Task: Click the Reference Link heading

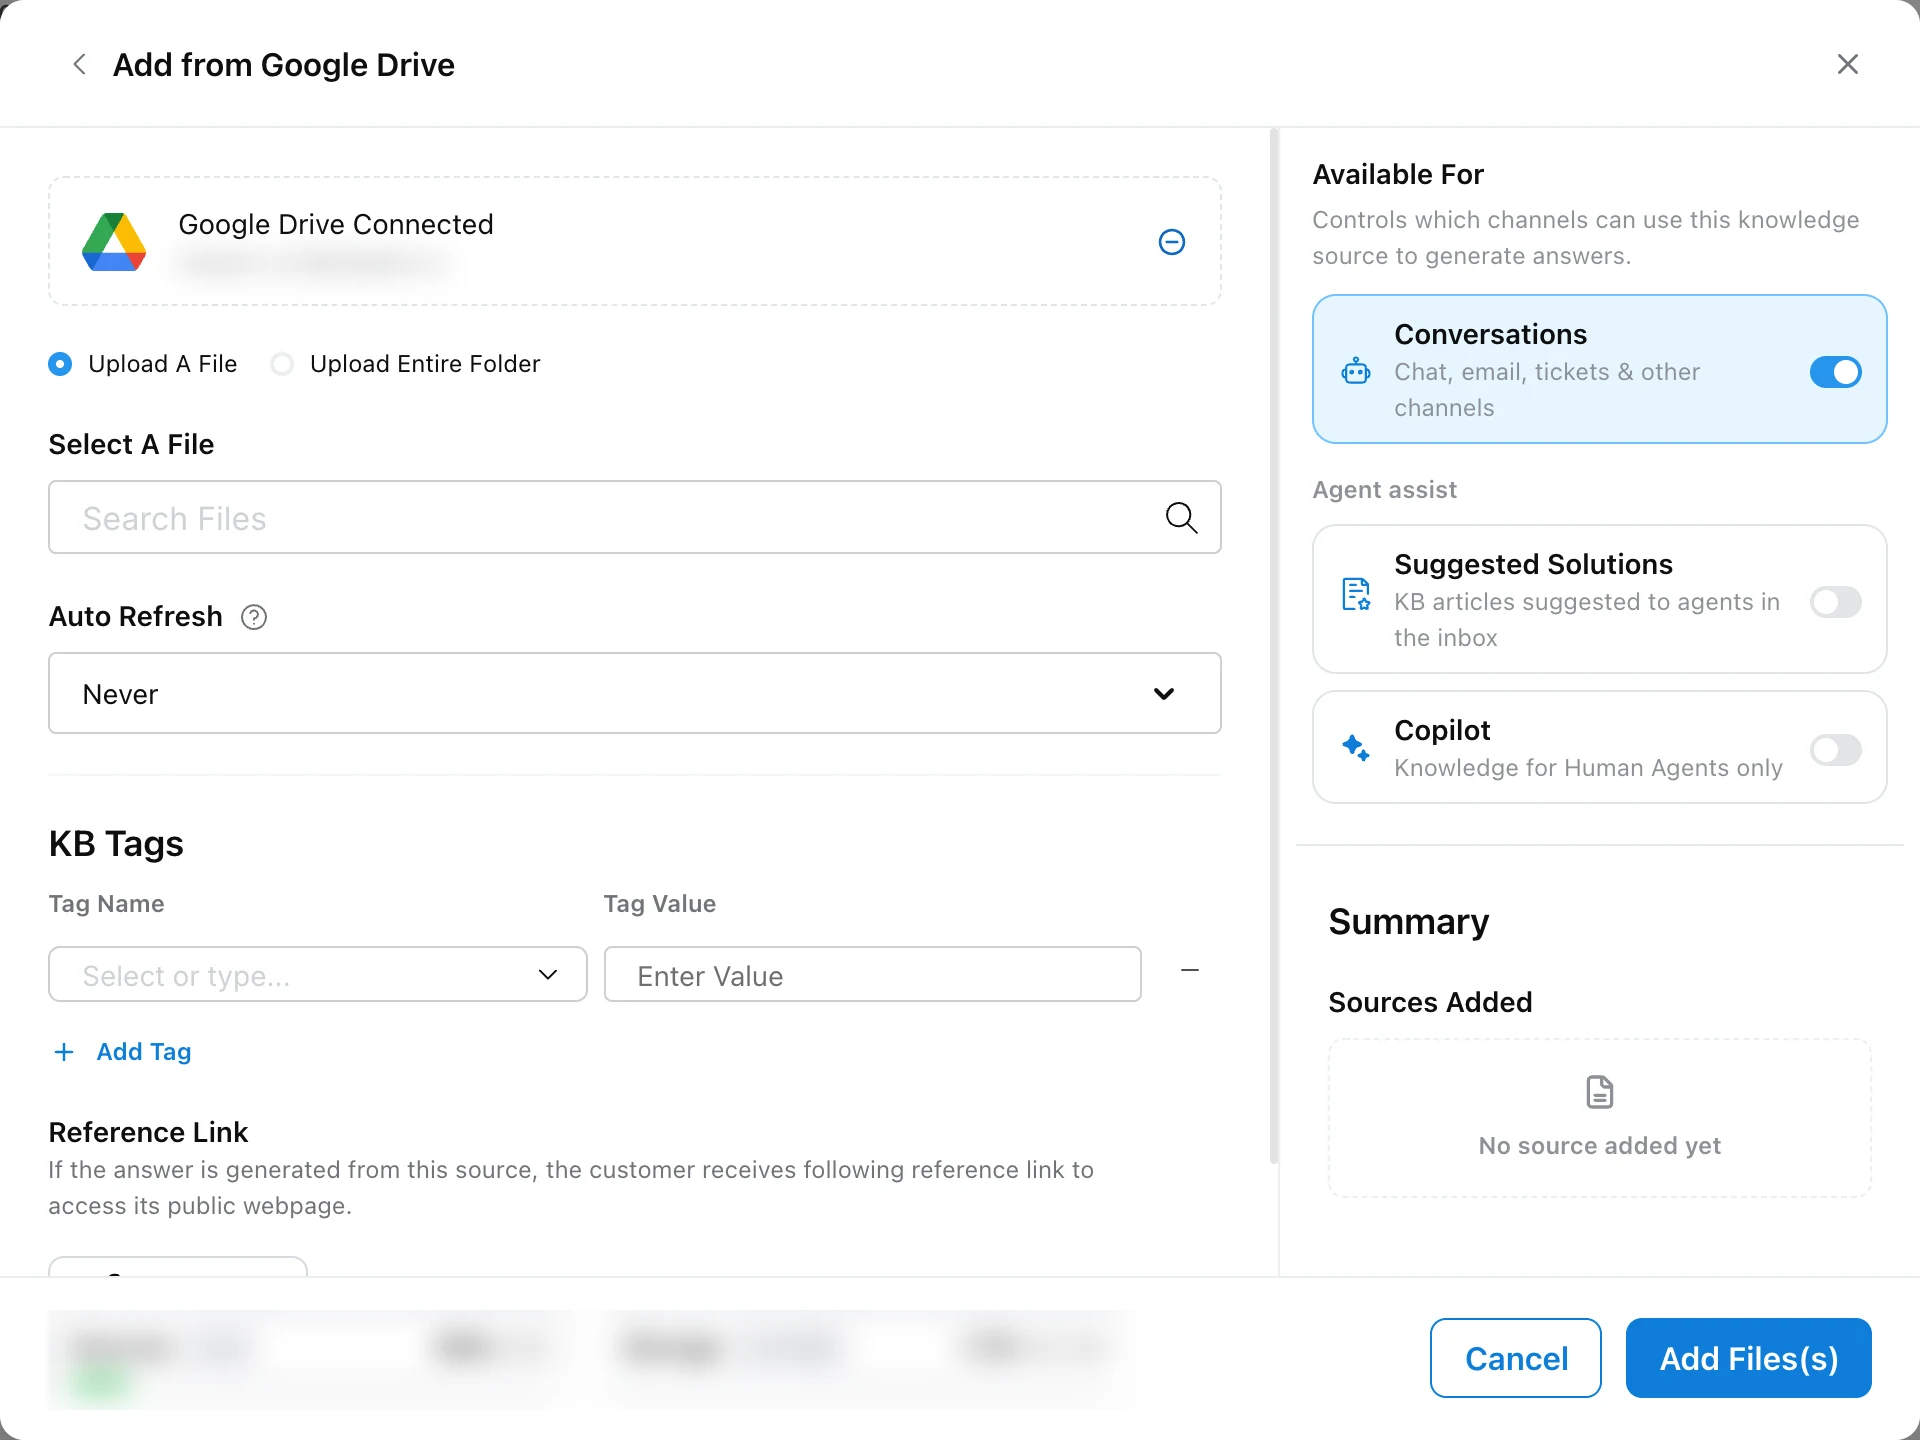Action: tap(148, 1132)
